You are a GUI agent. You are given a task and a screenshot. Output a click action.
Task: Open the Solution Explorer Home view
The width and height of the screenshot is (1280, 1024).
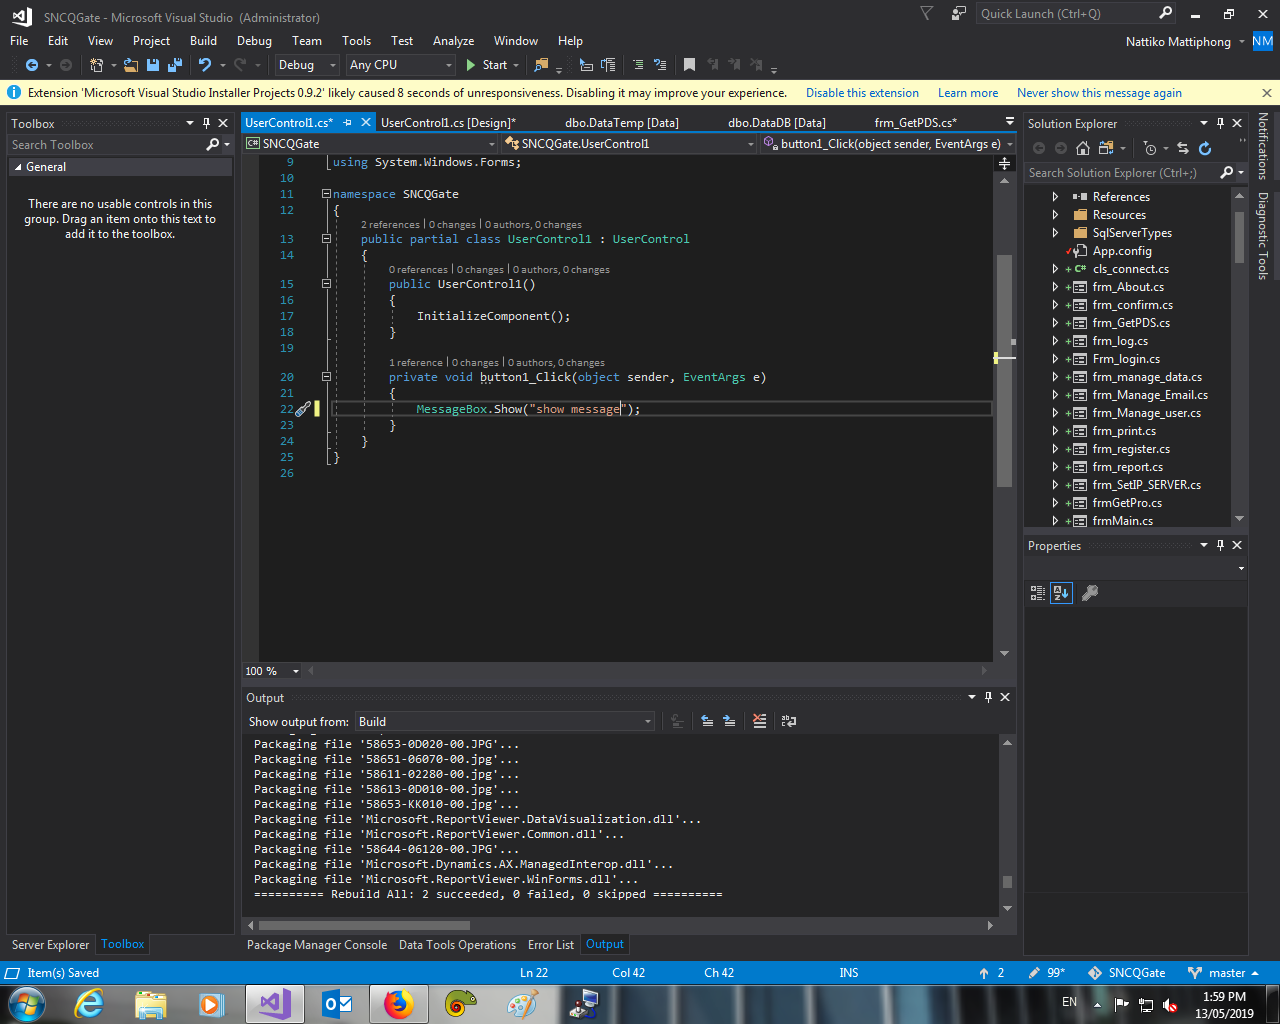pyautogui.click(x=1083, y=148)
